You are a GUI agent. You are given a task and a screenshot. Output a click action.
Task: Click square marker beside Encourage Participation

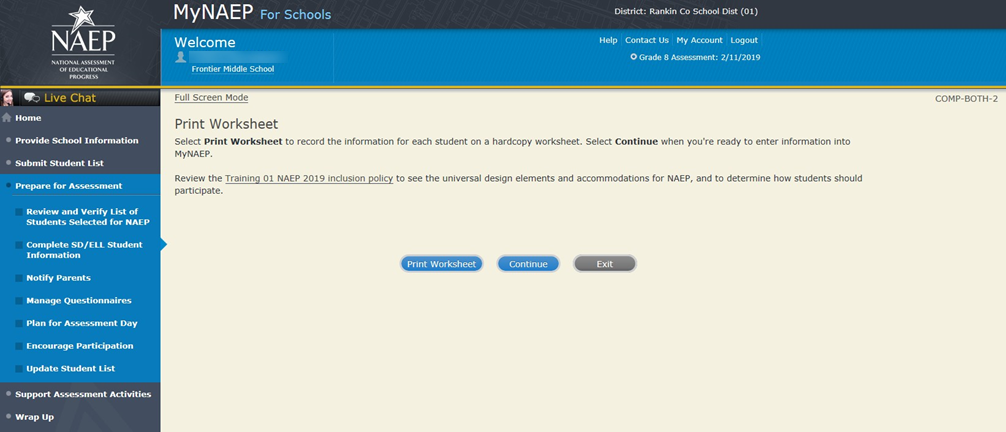pyautogui.click(x=19, y=346)
